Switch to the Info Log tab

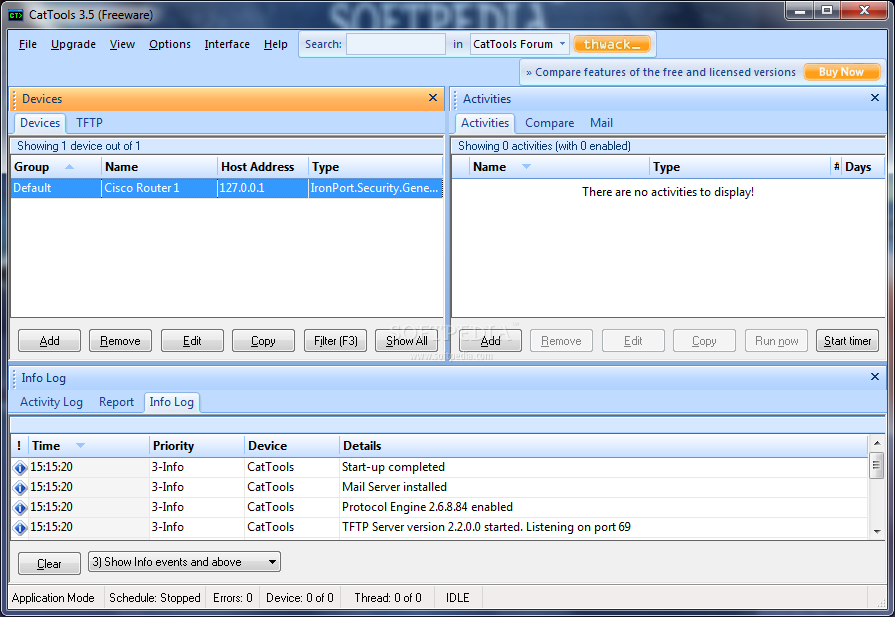pyautogui.click(x=171, y=402)
